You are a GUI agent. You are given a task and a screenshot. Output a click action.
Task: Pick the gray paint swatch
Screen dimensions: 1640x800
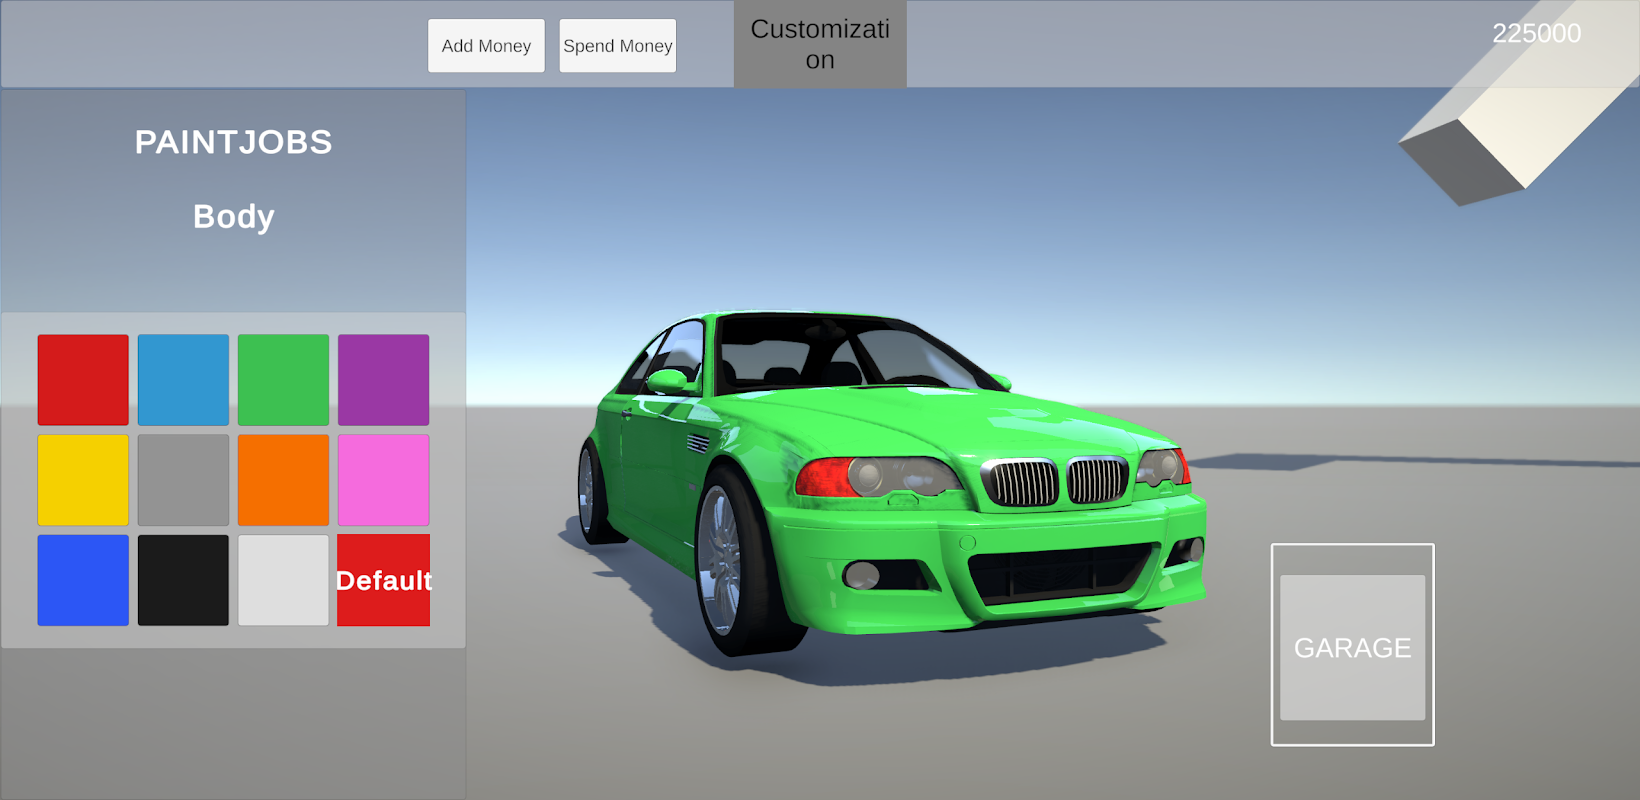pyautogui.click(x=183, y=480)
